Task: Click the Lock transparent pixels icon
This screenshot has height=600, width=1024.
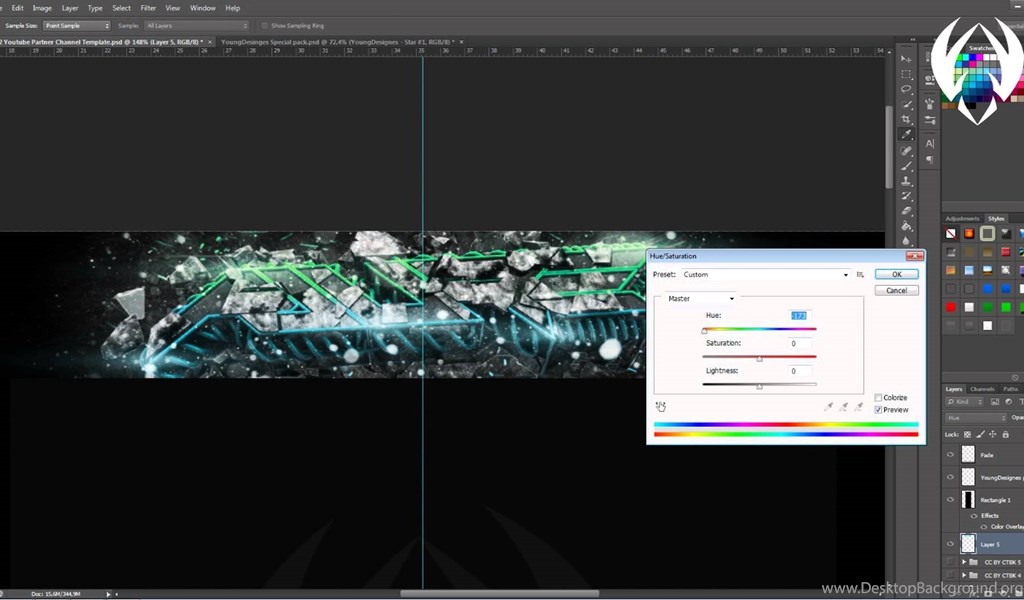Action: 968,434
